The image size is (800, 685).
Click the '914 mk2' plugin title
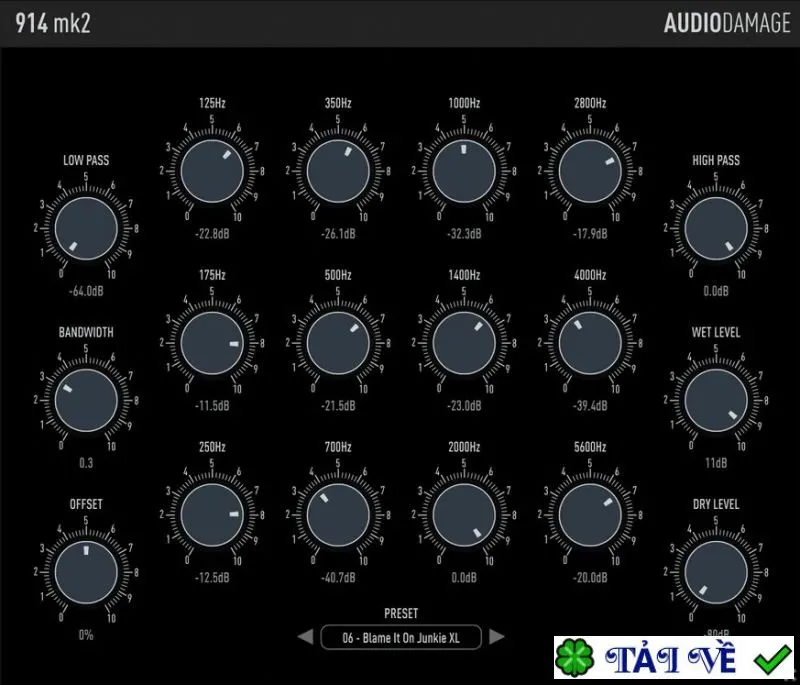point(53,23)
